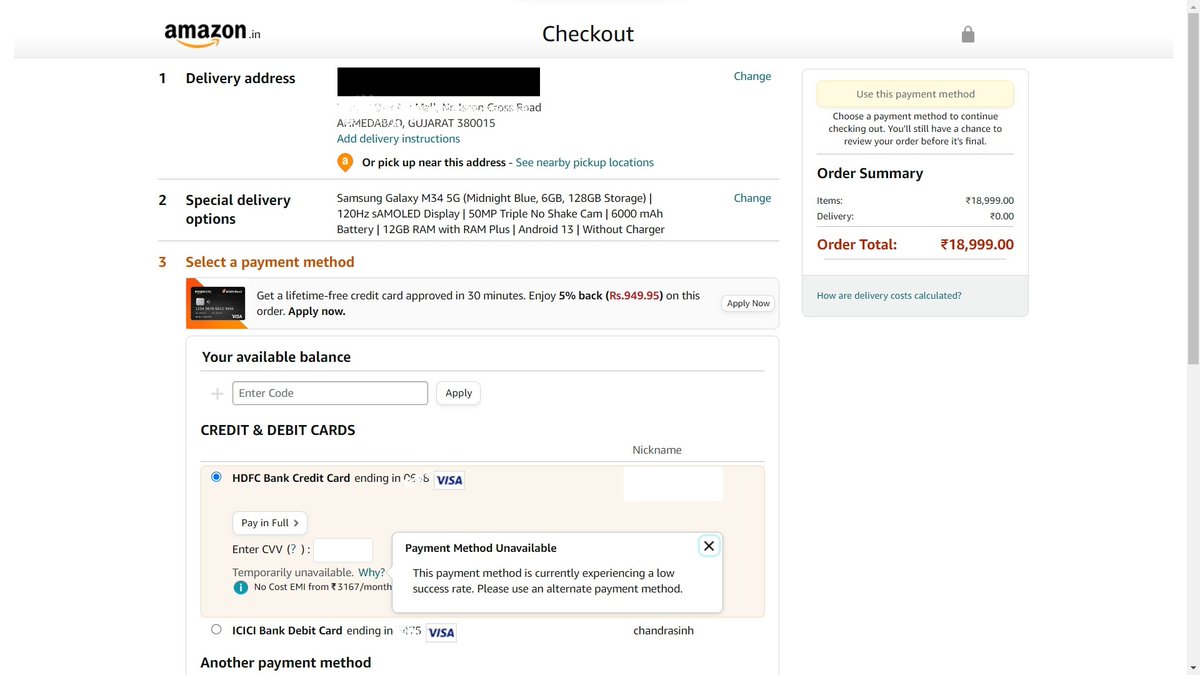The height and width of the screenshot is (675, 1200).
Task: Click the Visa logo on ICICI debit card row
Action: coord(441,632)
